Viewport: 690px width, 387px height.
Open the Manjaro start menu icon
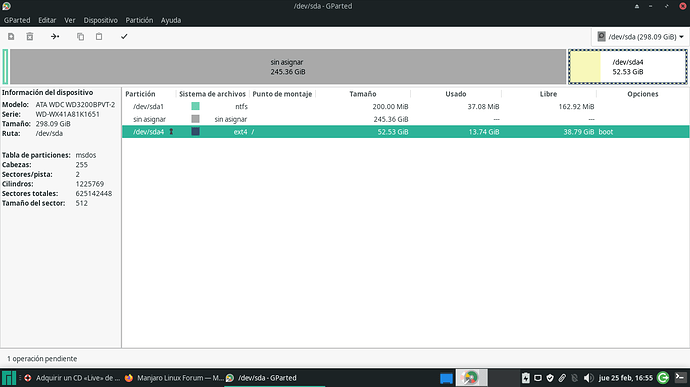tap(9, 378)
